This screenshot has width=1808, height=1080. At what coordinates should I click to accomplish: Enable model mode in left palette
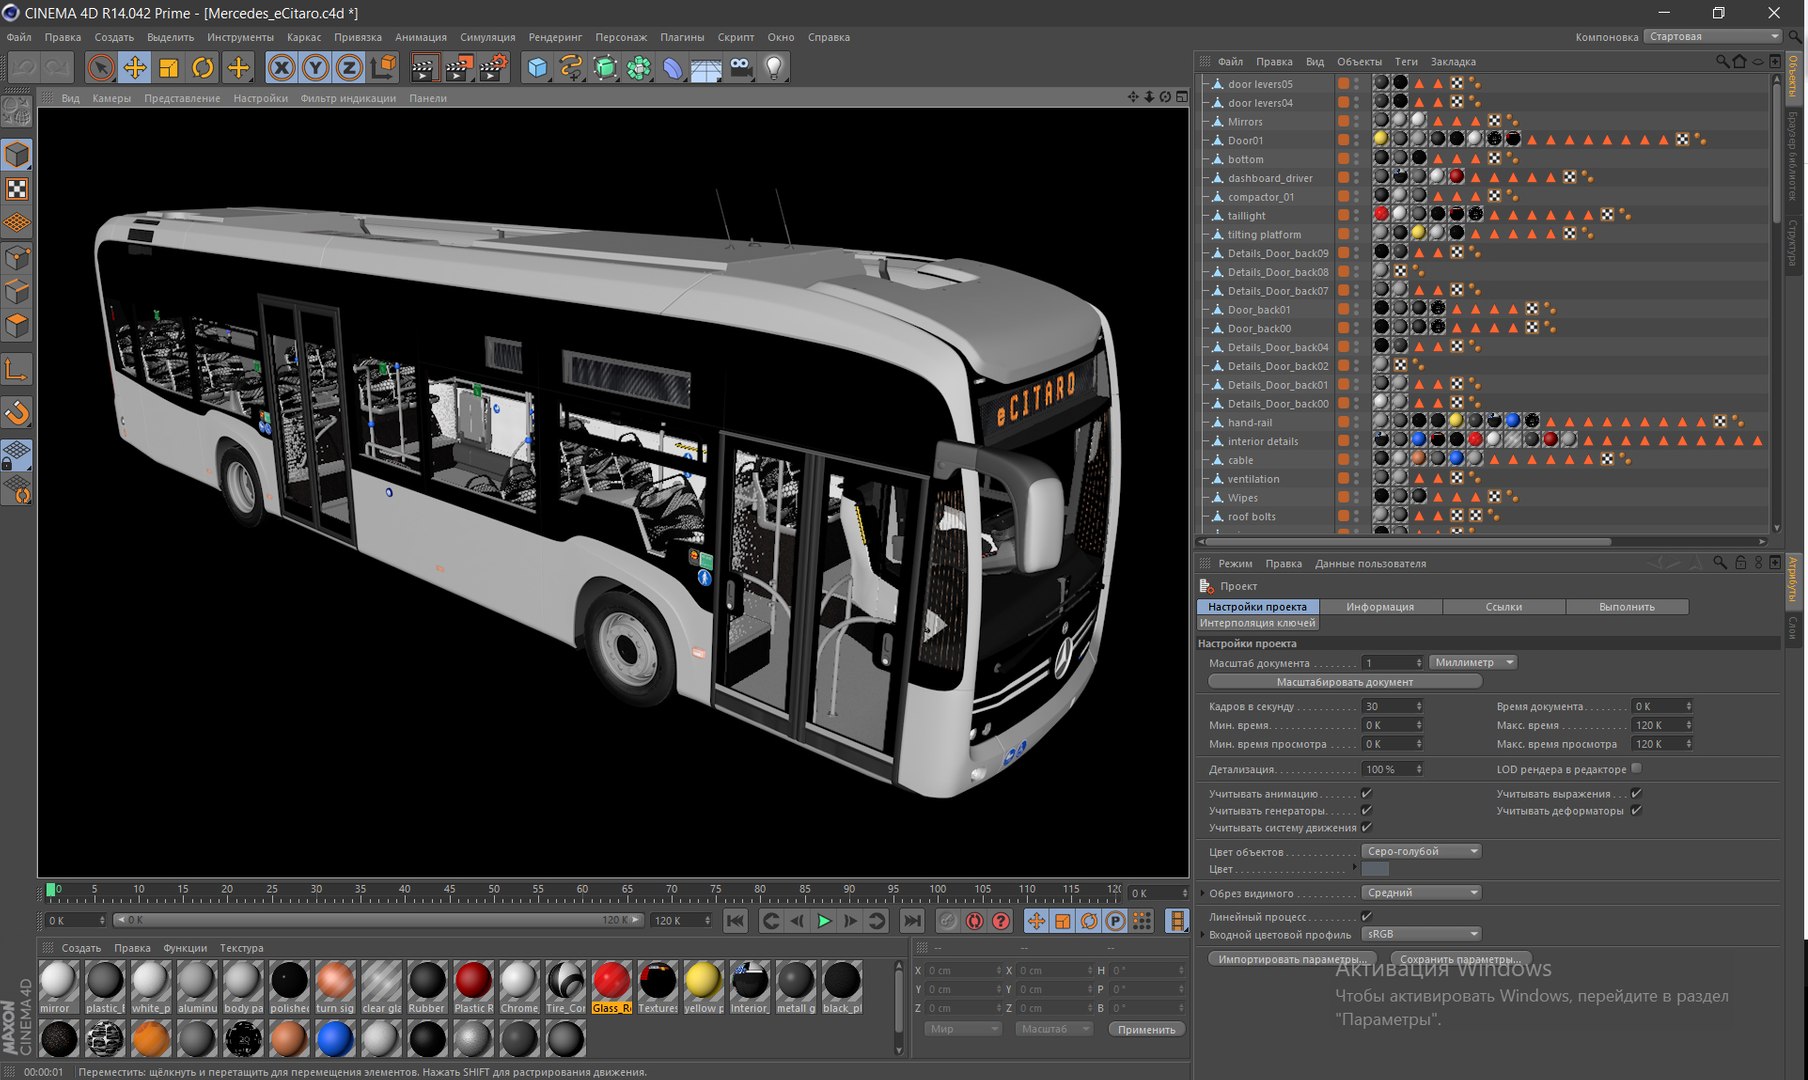pos(17,155)
